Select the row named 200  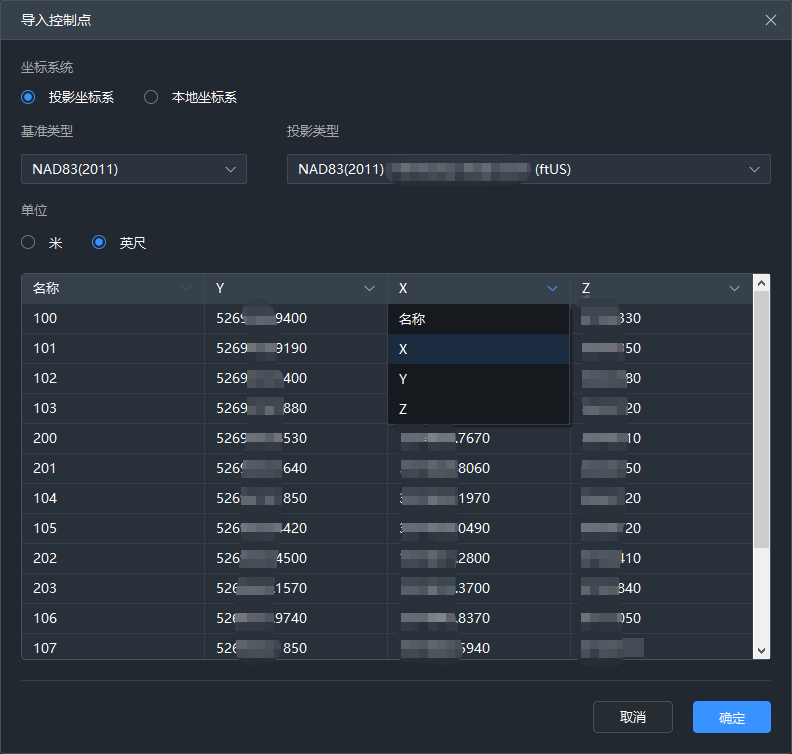coord(112,438)
